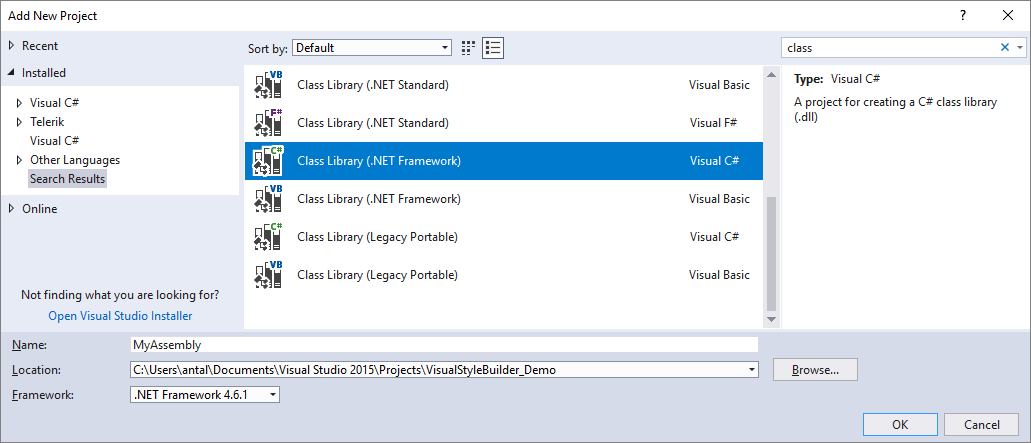Open Visual Studio Installer link
The image size is (1031, 443).
(120, 315)
